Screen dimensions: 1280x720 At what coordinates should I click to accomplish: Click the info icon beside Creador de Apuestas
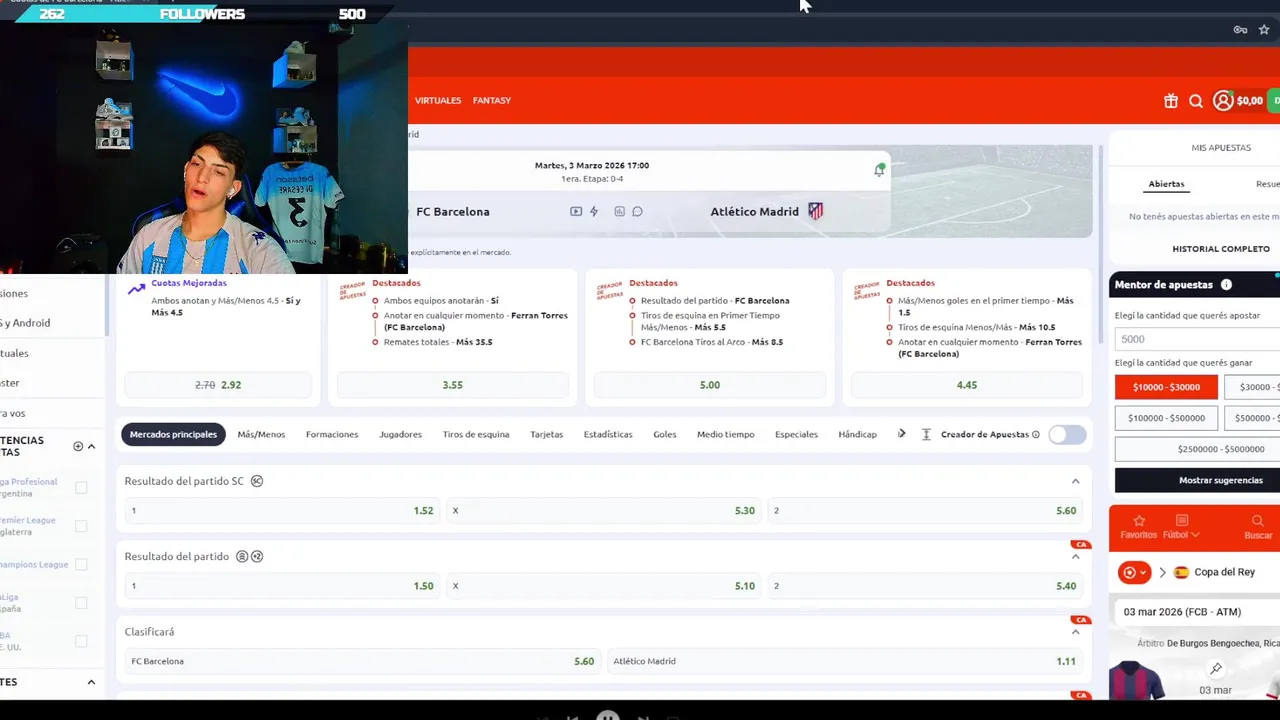click(x=1035, y=435)
